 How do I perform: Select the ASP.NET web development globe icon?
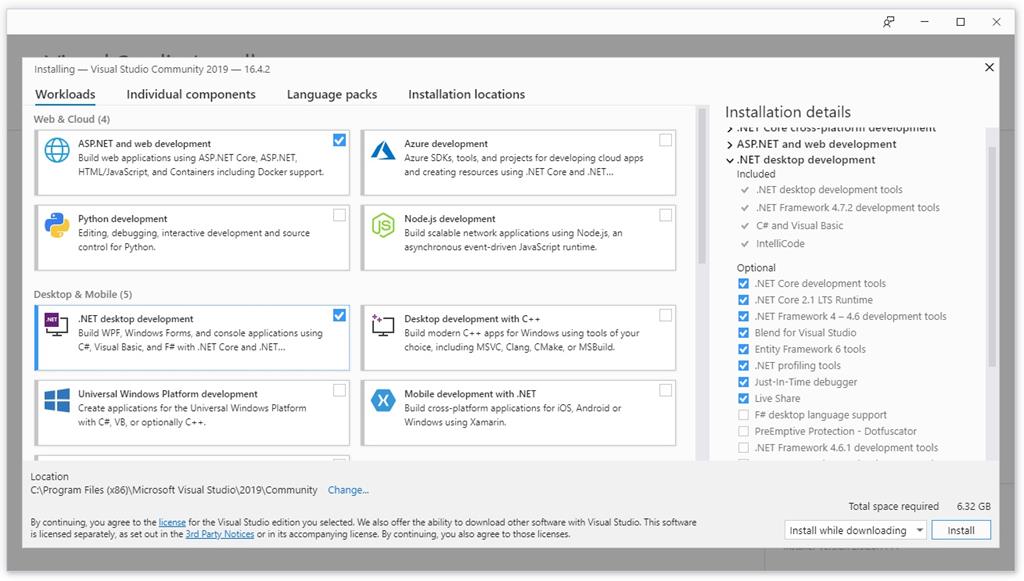[x=58, y=148]
